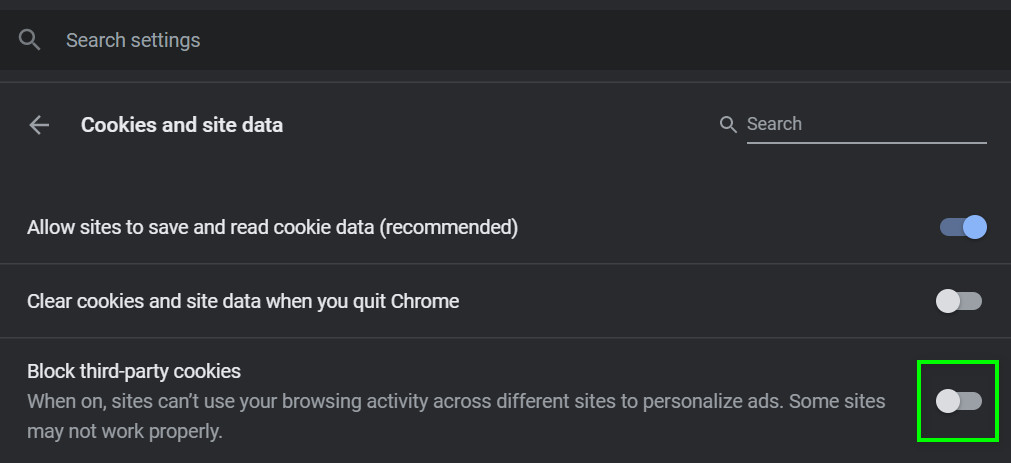
Task: Click the underline beneath Cookies Search box
Action: (x=866, y=143)
